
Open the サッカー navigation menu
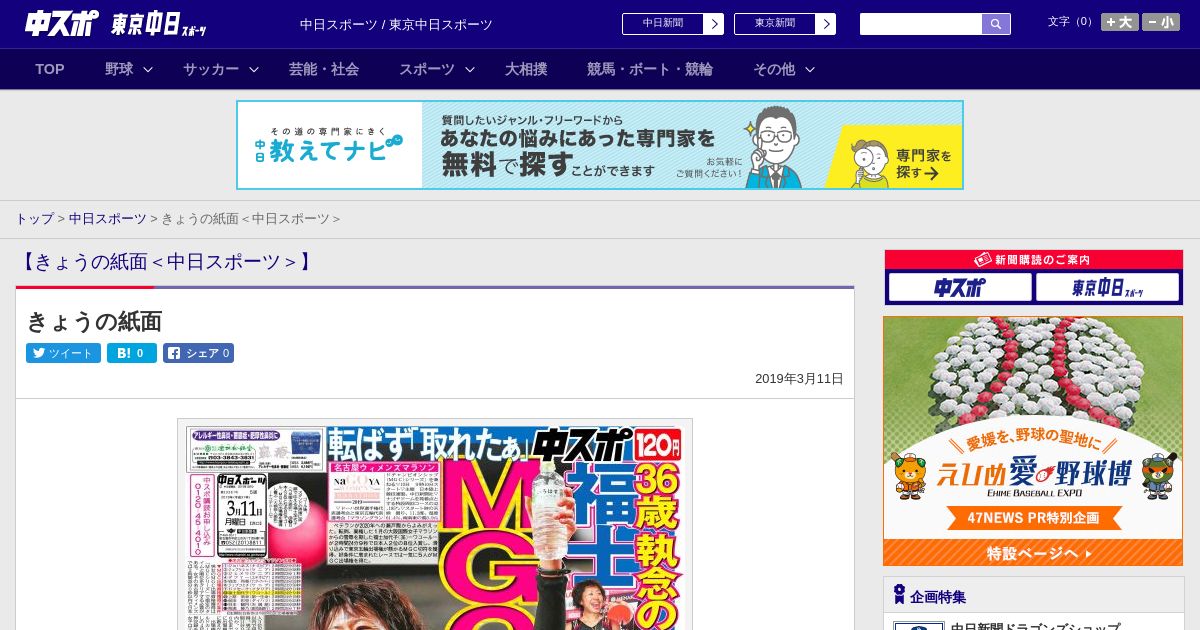[211, 69]
